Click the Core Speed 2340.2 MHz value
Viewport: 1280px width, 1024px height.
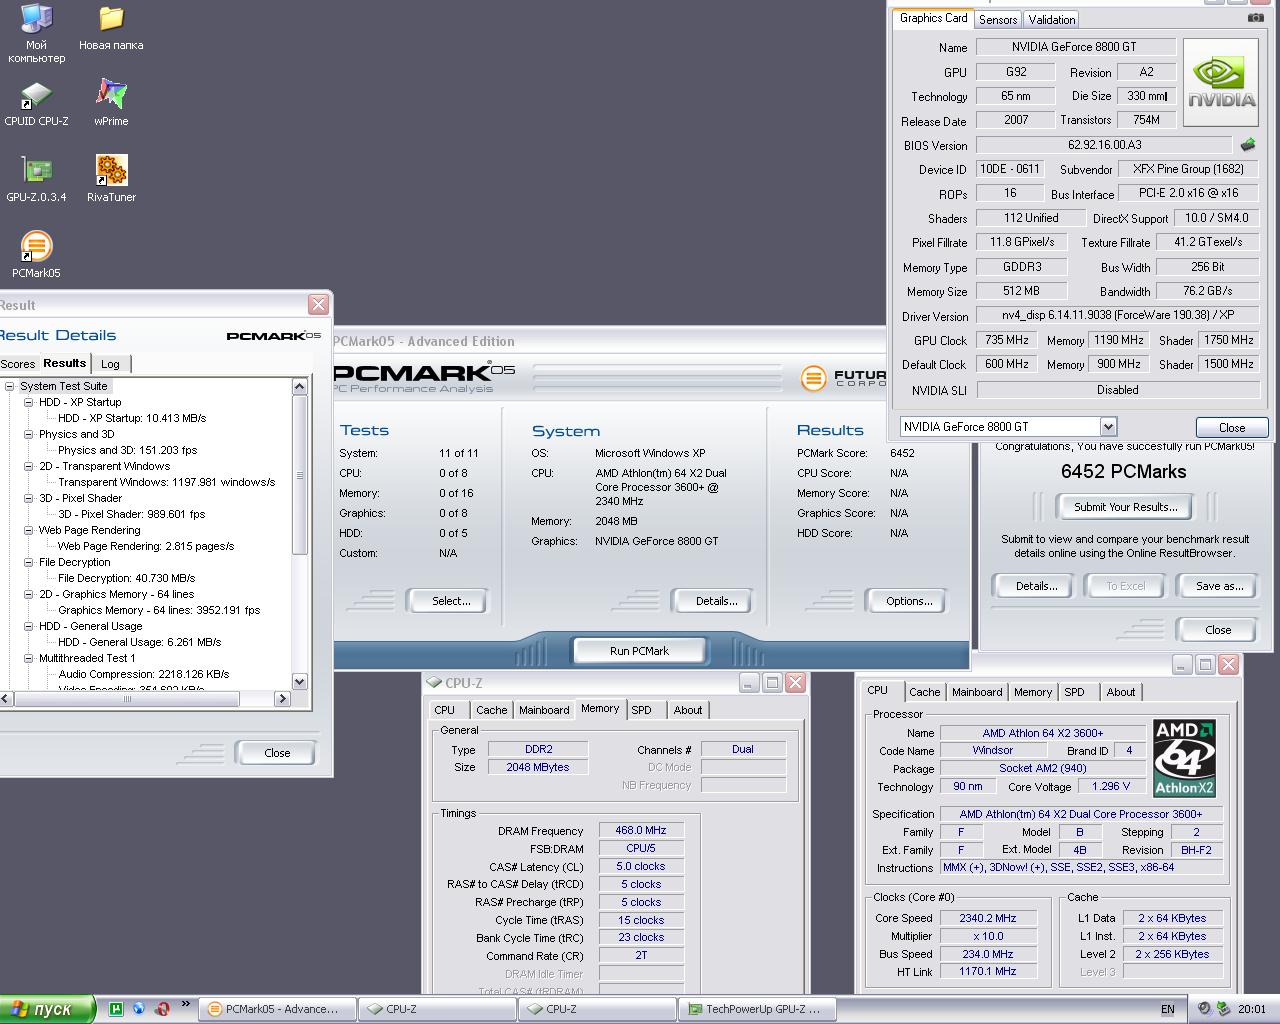tap(988, 918)
